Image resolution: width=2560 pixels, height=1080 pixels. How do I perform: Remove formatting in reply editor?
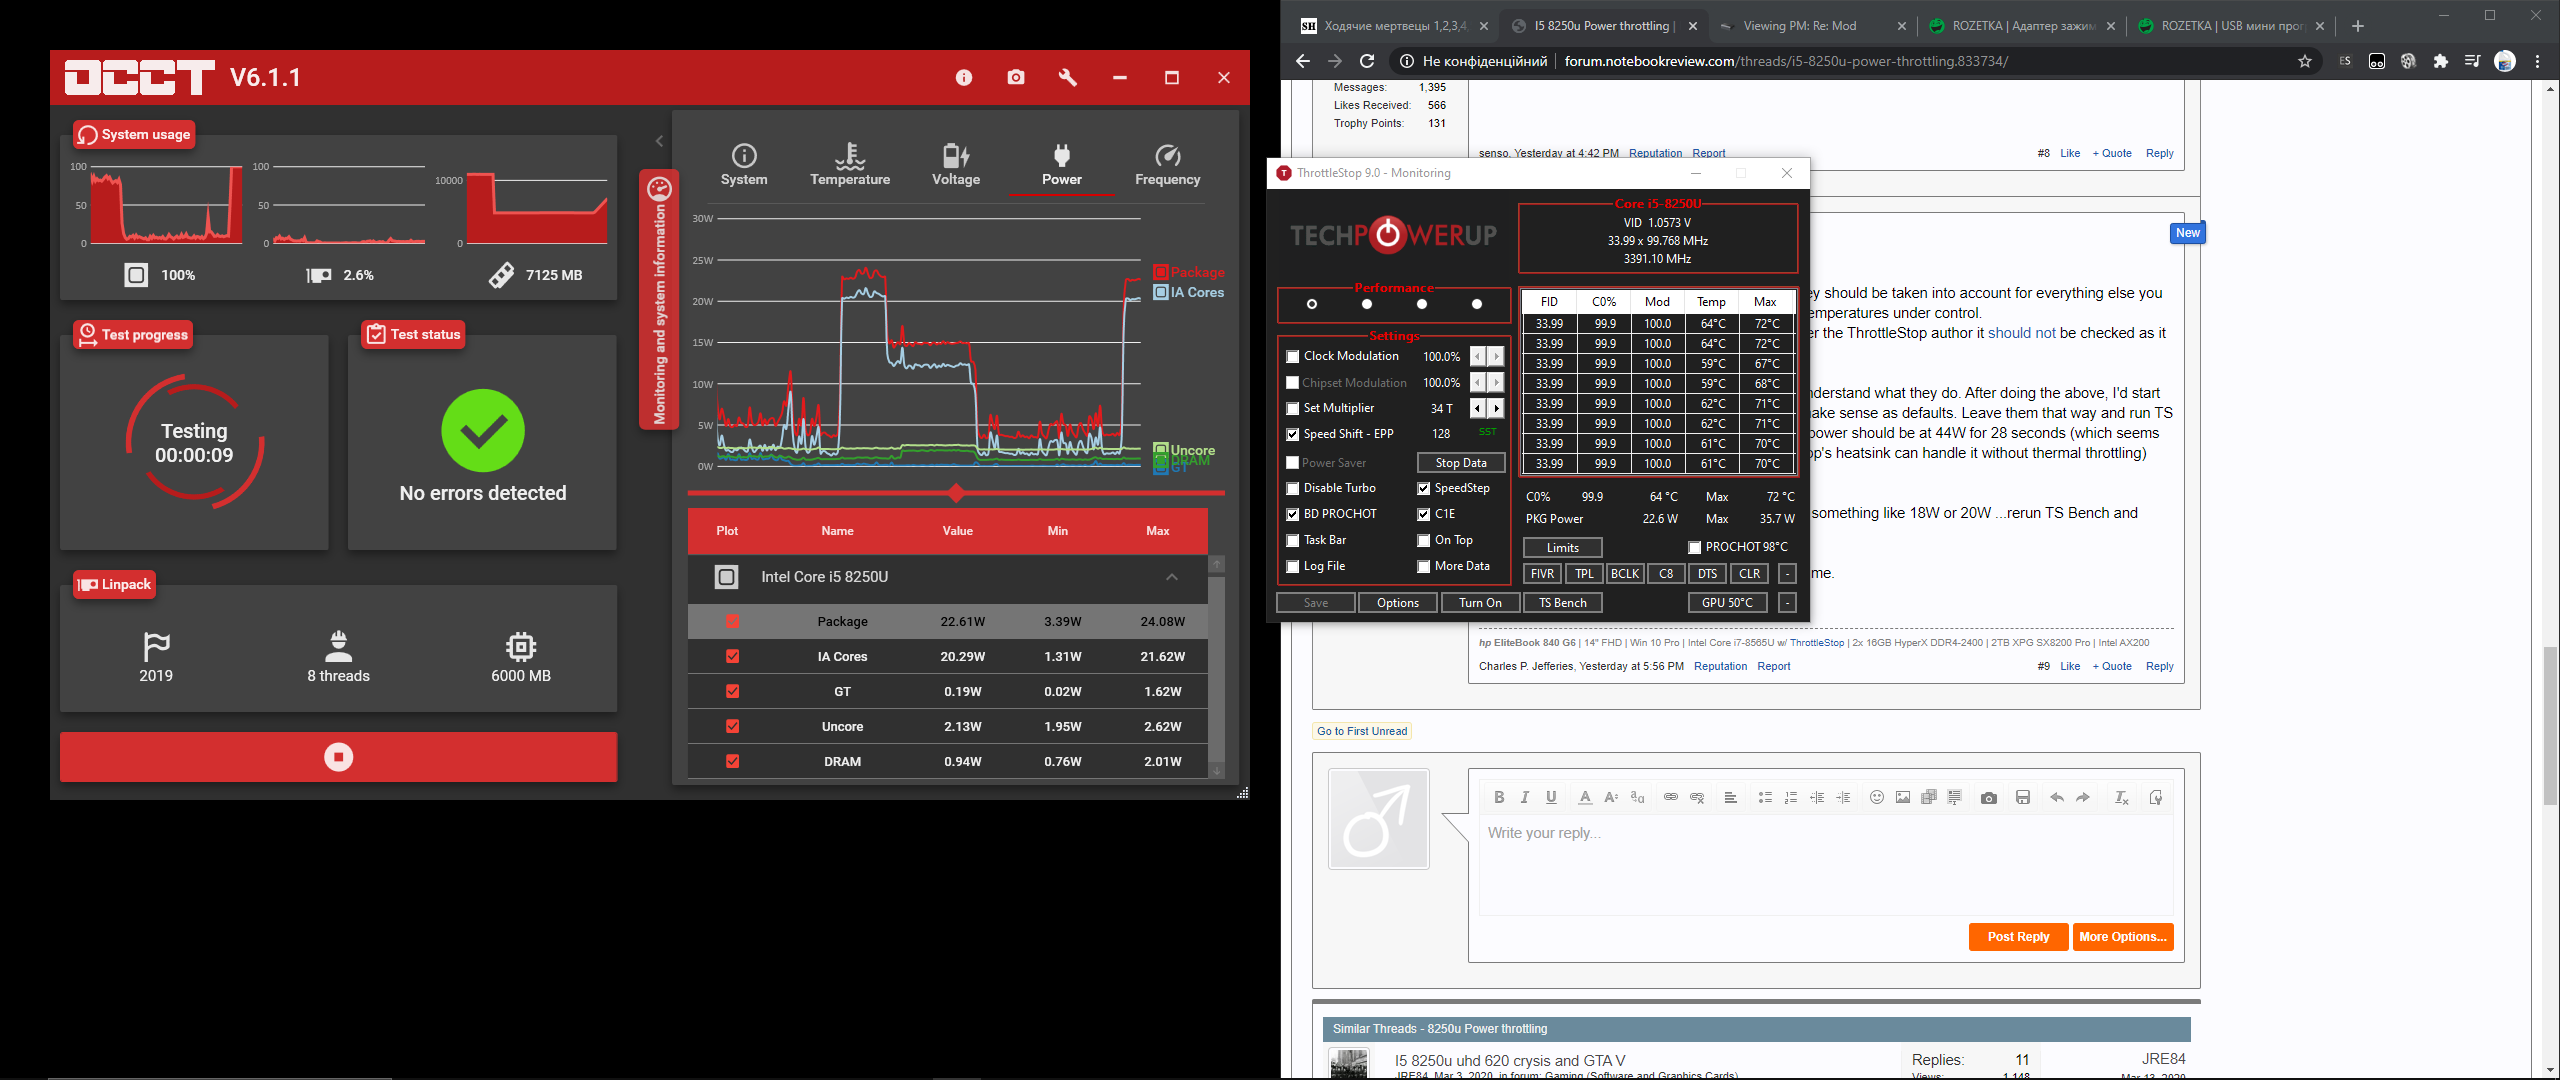tap(2121, 797)
